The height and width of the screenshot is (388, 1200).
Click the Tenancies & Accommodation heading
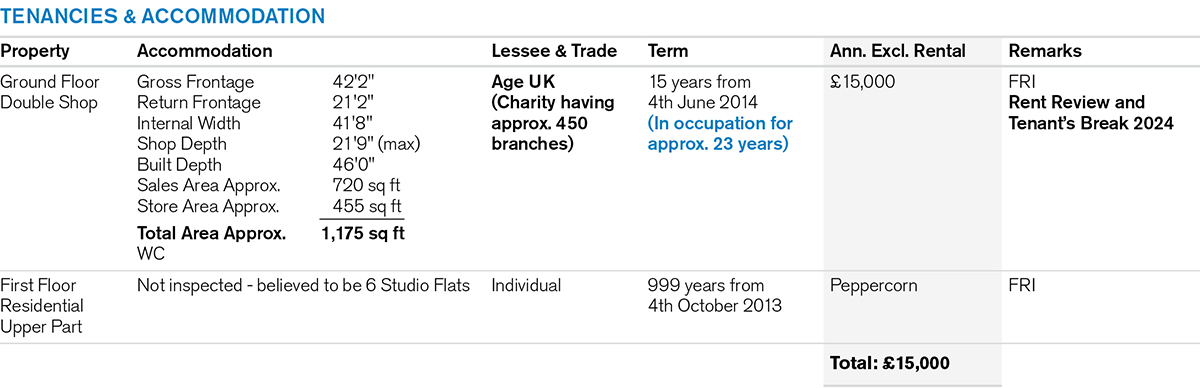pos(162,17)
